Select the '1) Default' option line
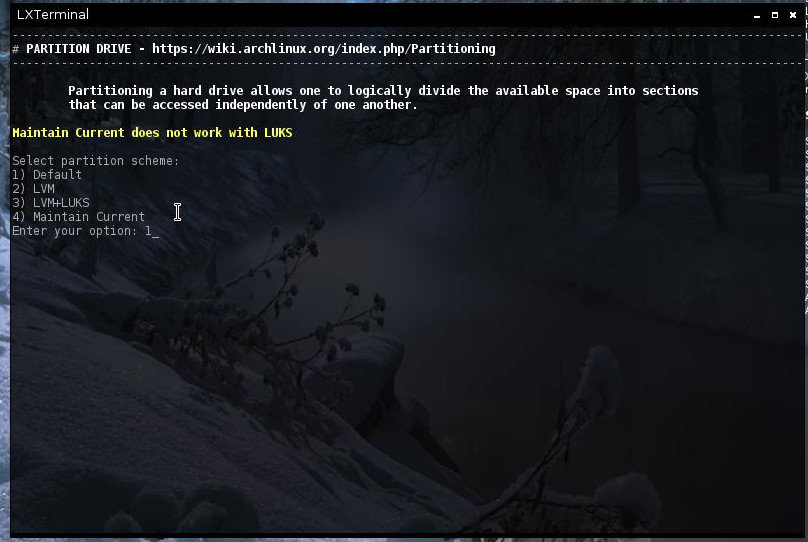808x542 pixels. click(47, 175)
